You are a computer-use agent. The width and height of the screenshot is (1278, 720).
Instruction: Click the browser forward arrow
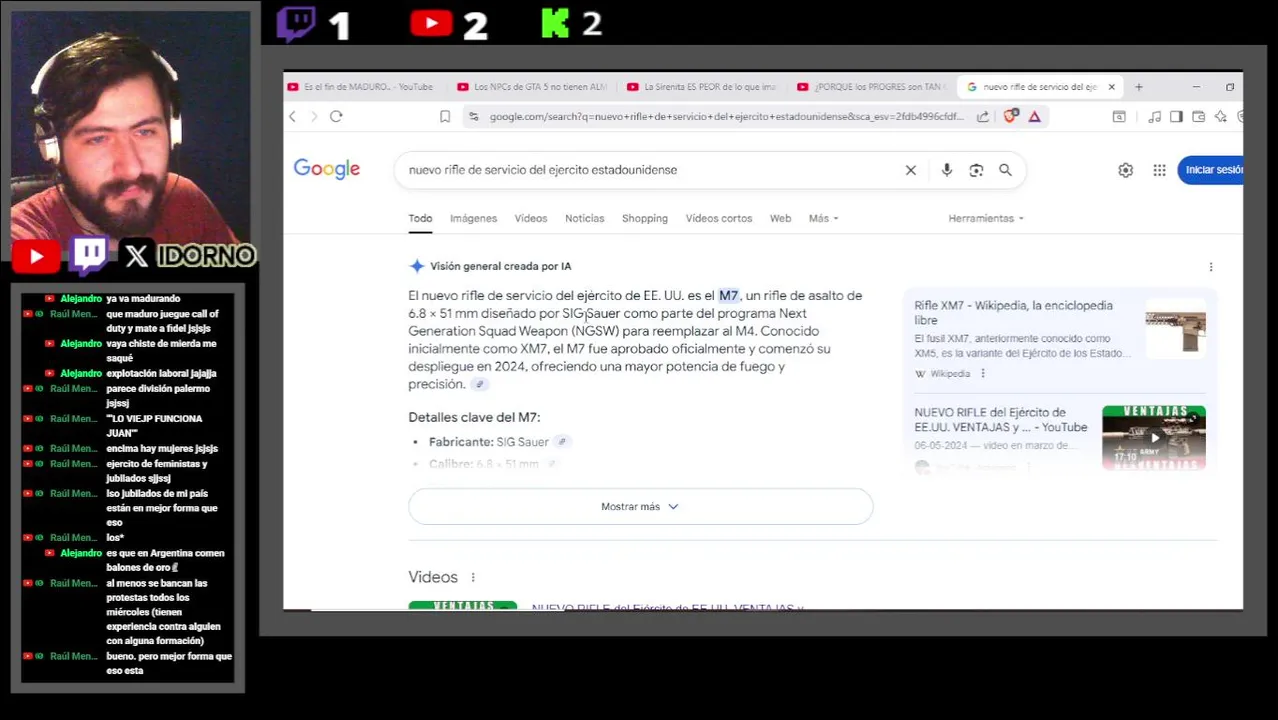pyautogui.click(x=313, y=117)
